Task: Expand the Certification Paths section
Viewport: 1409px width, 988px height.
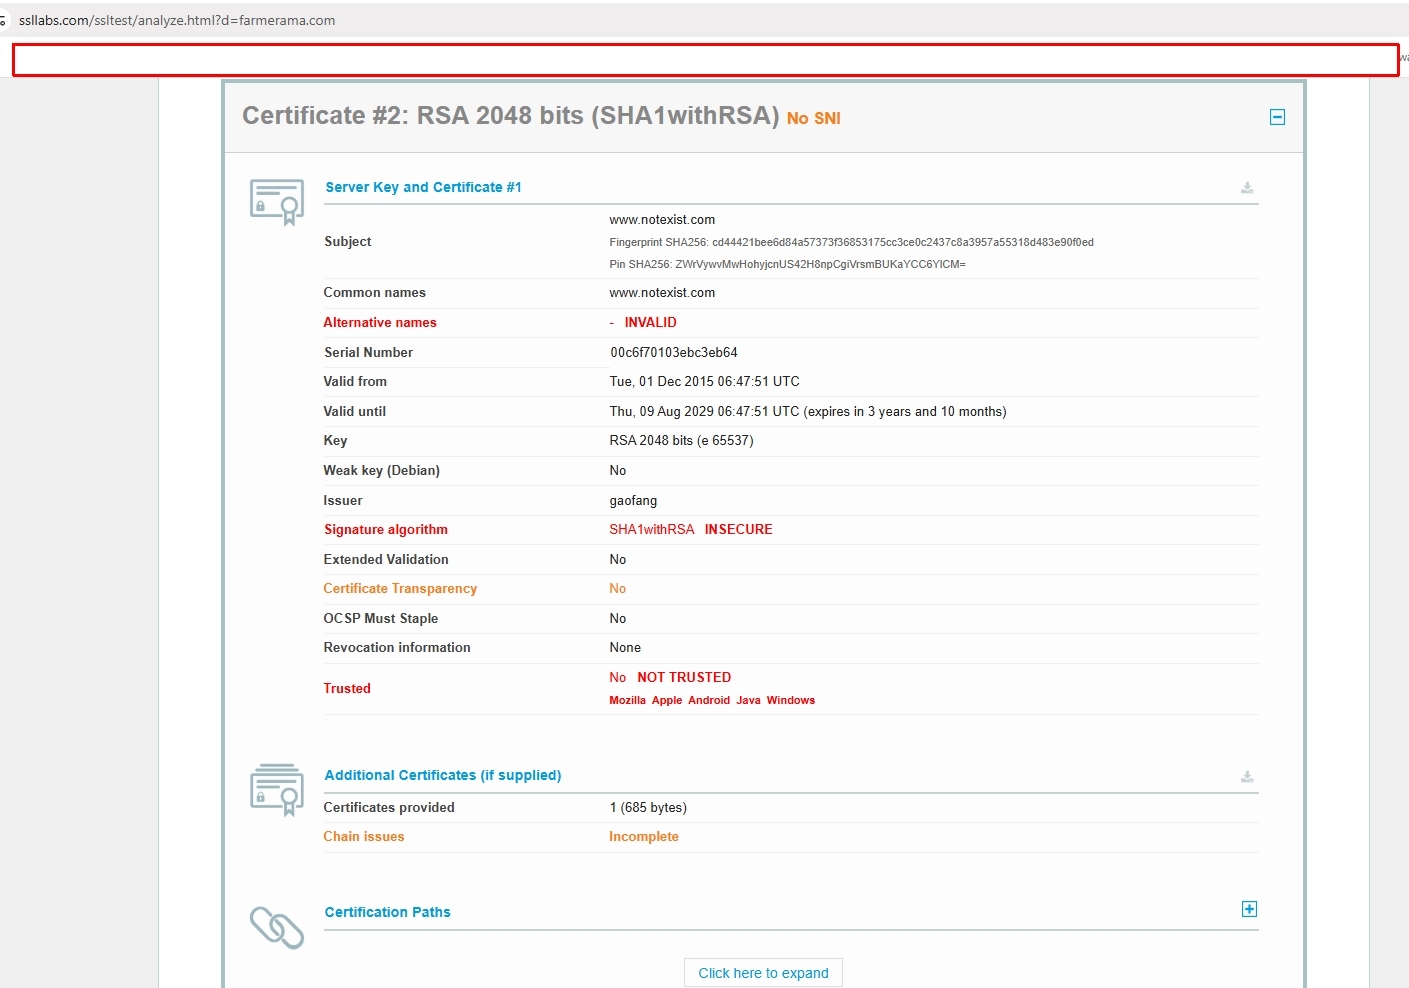Action: (1249, 909)
